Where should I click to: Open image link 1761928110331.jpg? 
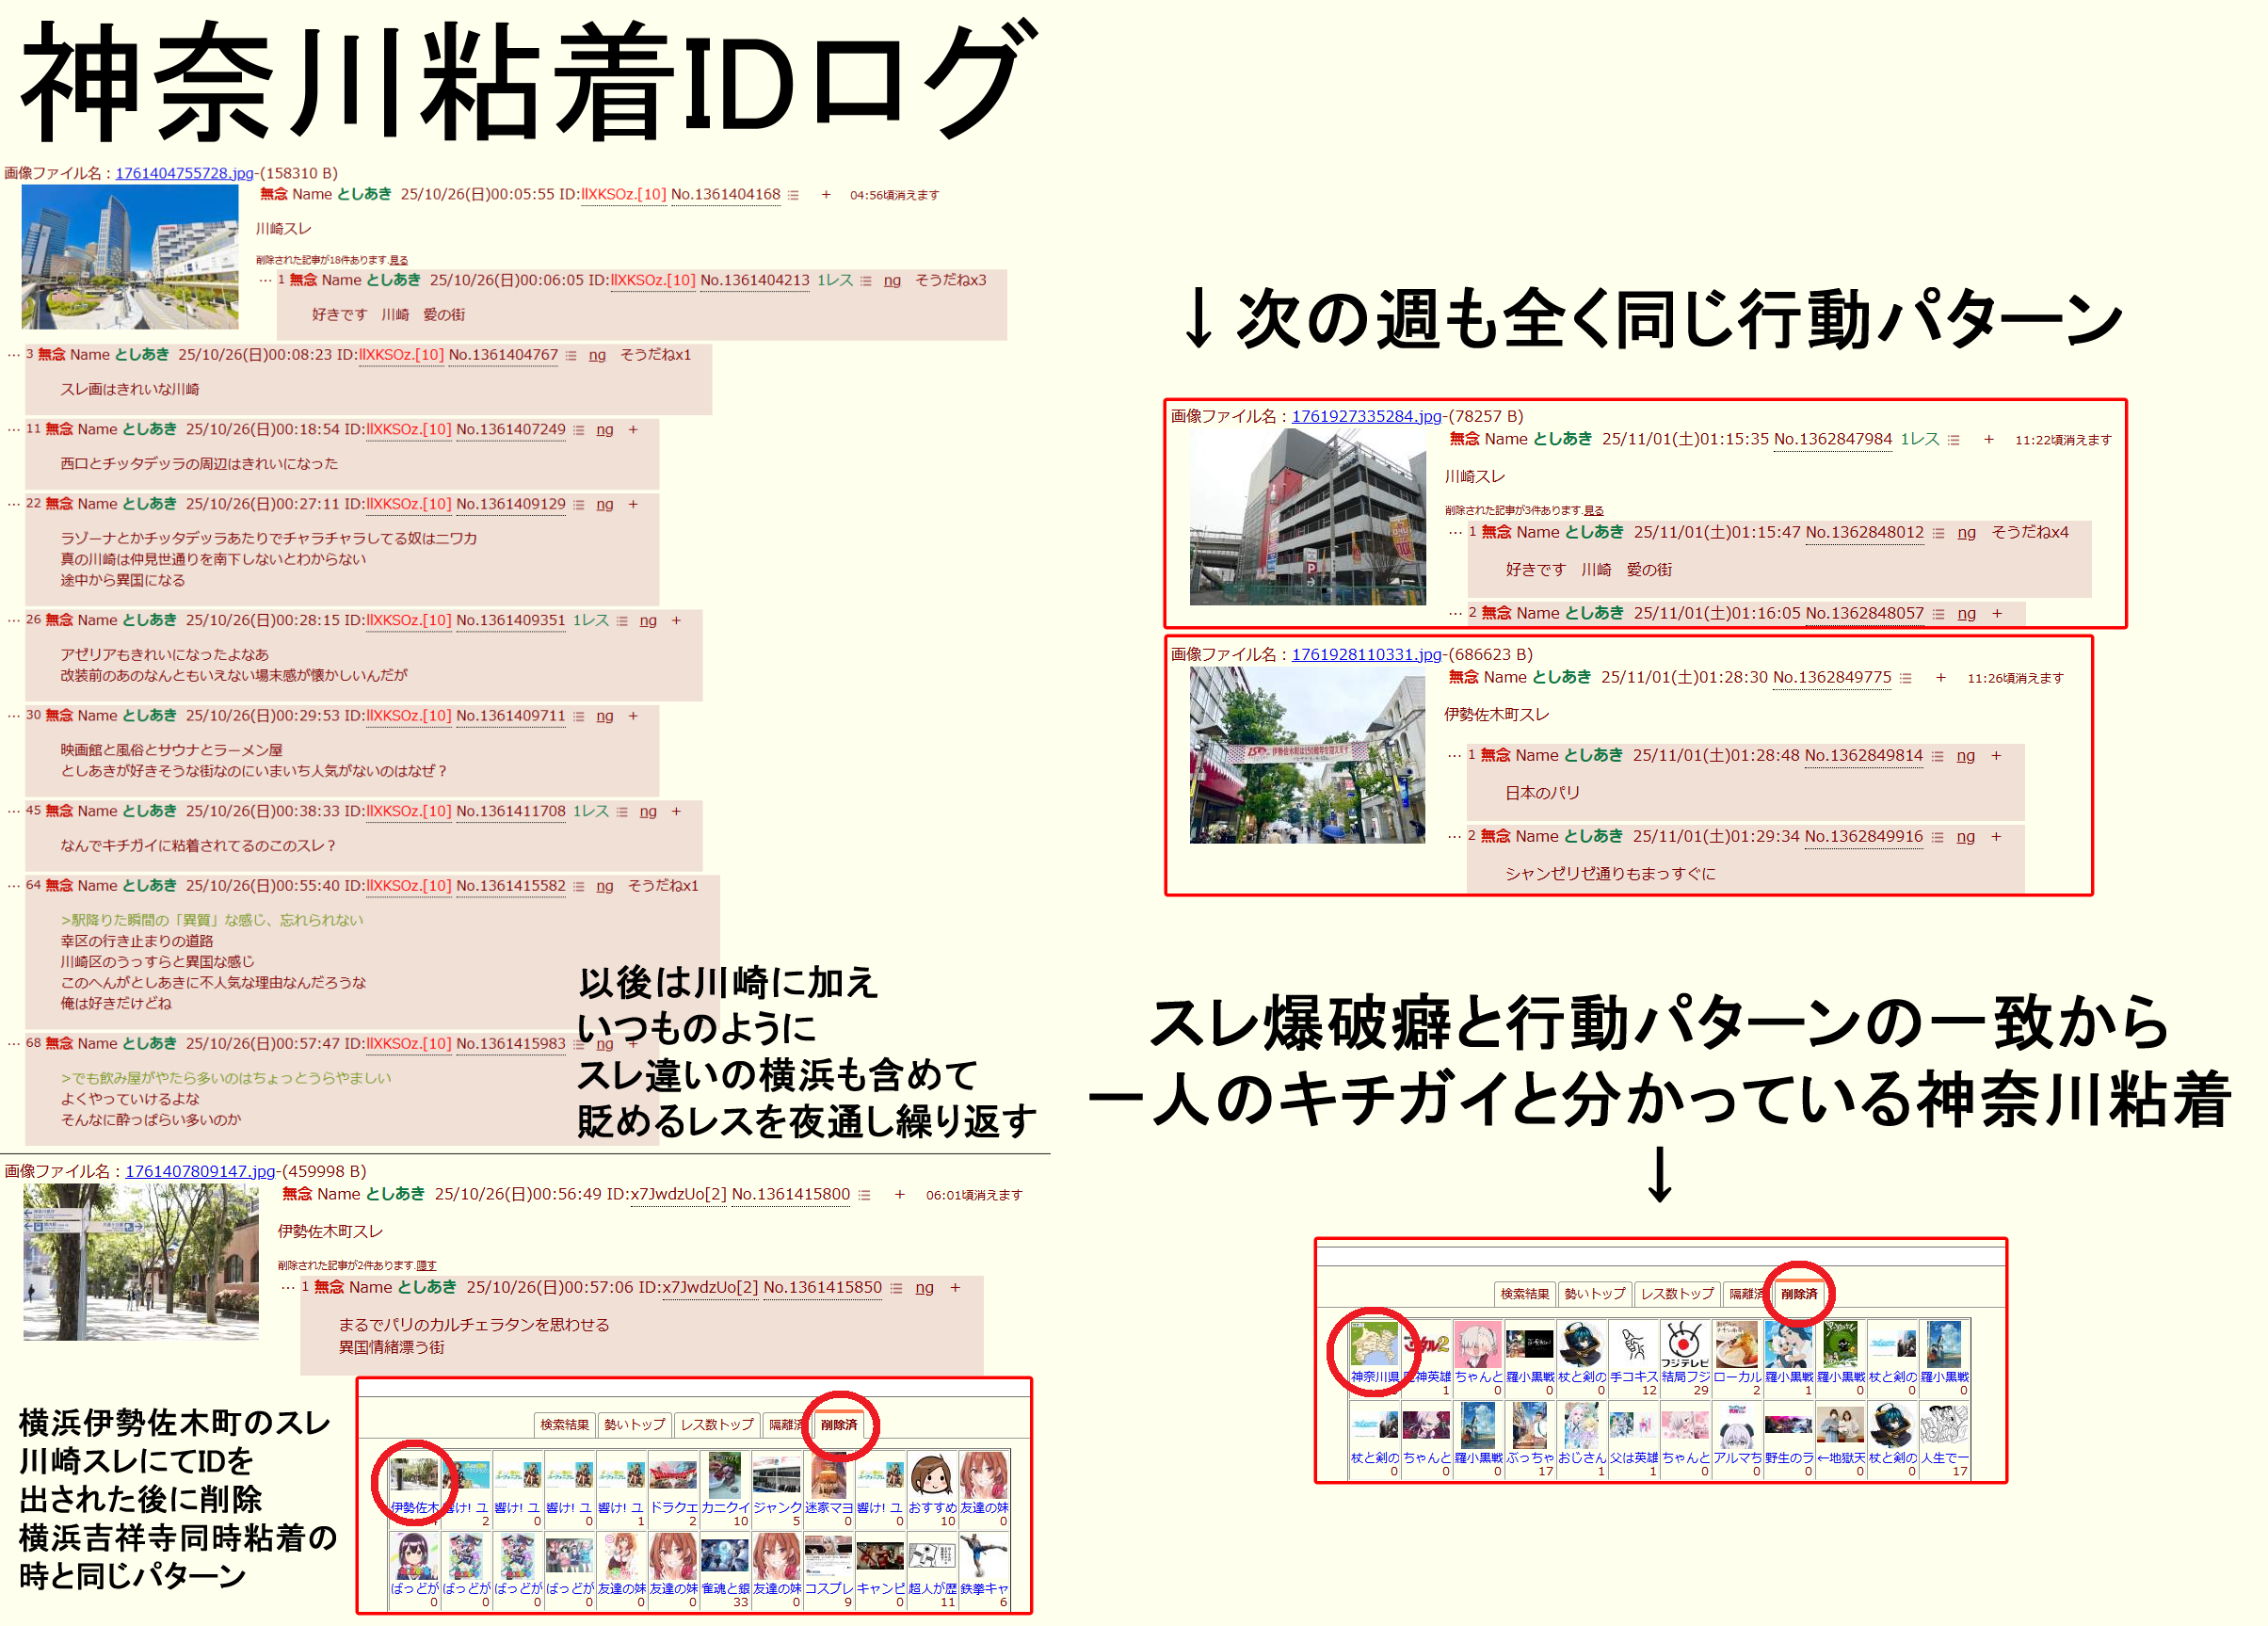pyautogui.click(x=1366, y=654)
